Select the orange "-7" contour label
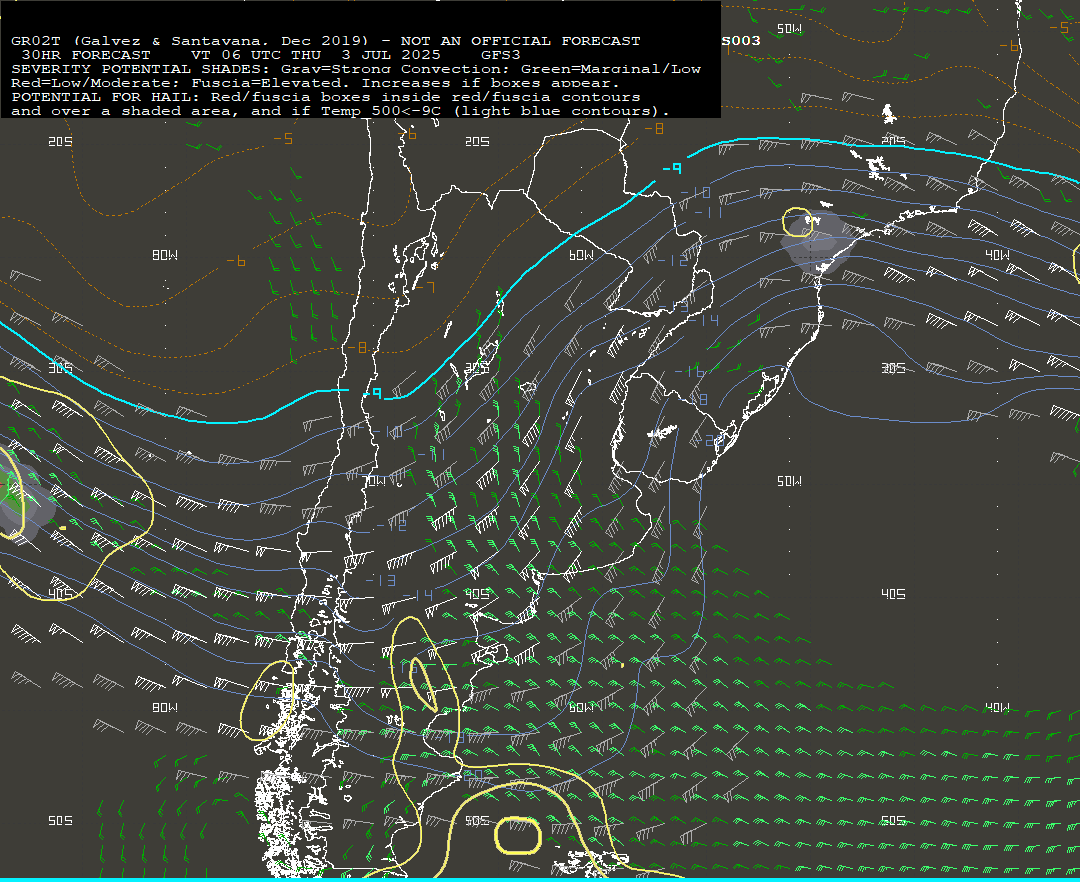 tap(426, 286)
